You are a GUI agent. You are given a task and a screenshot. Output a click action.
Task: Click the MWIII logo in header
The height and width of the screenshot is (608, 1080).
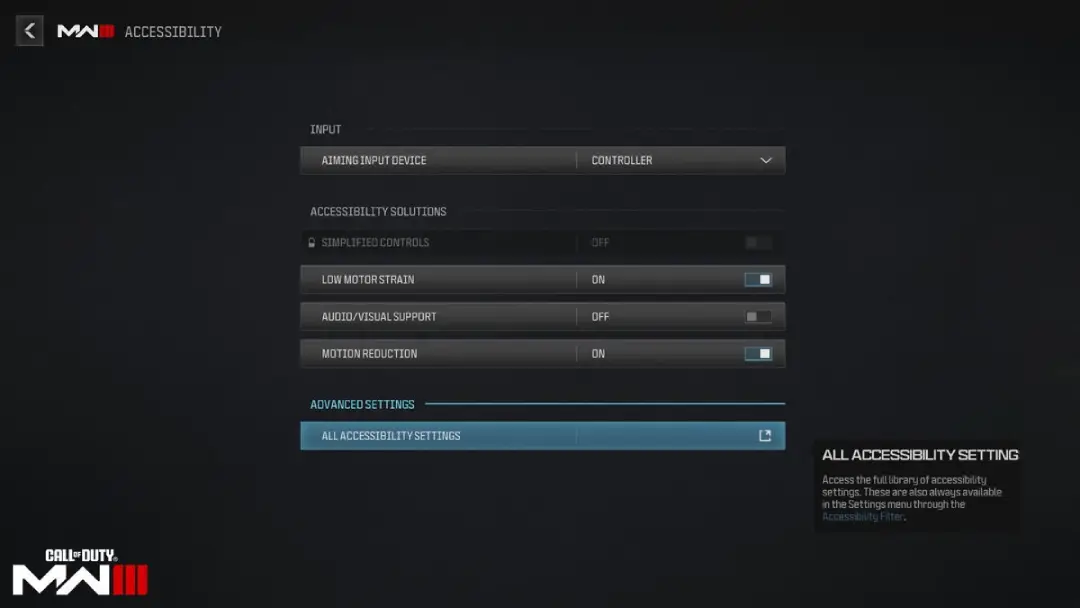point(85,31)
